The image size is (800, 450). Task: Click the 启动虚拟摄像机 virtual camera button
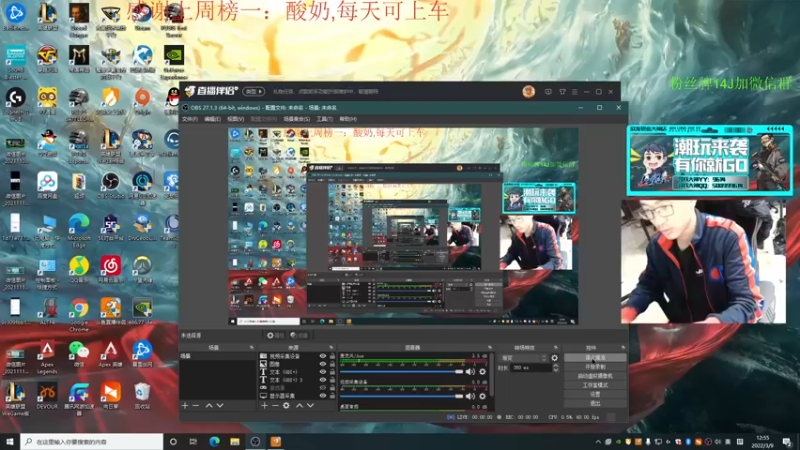click(595, 376)
